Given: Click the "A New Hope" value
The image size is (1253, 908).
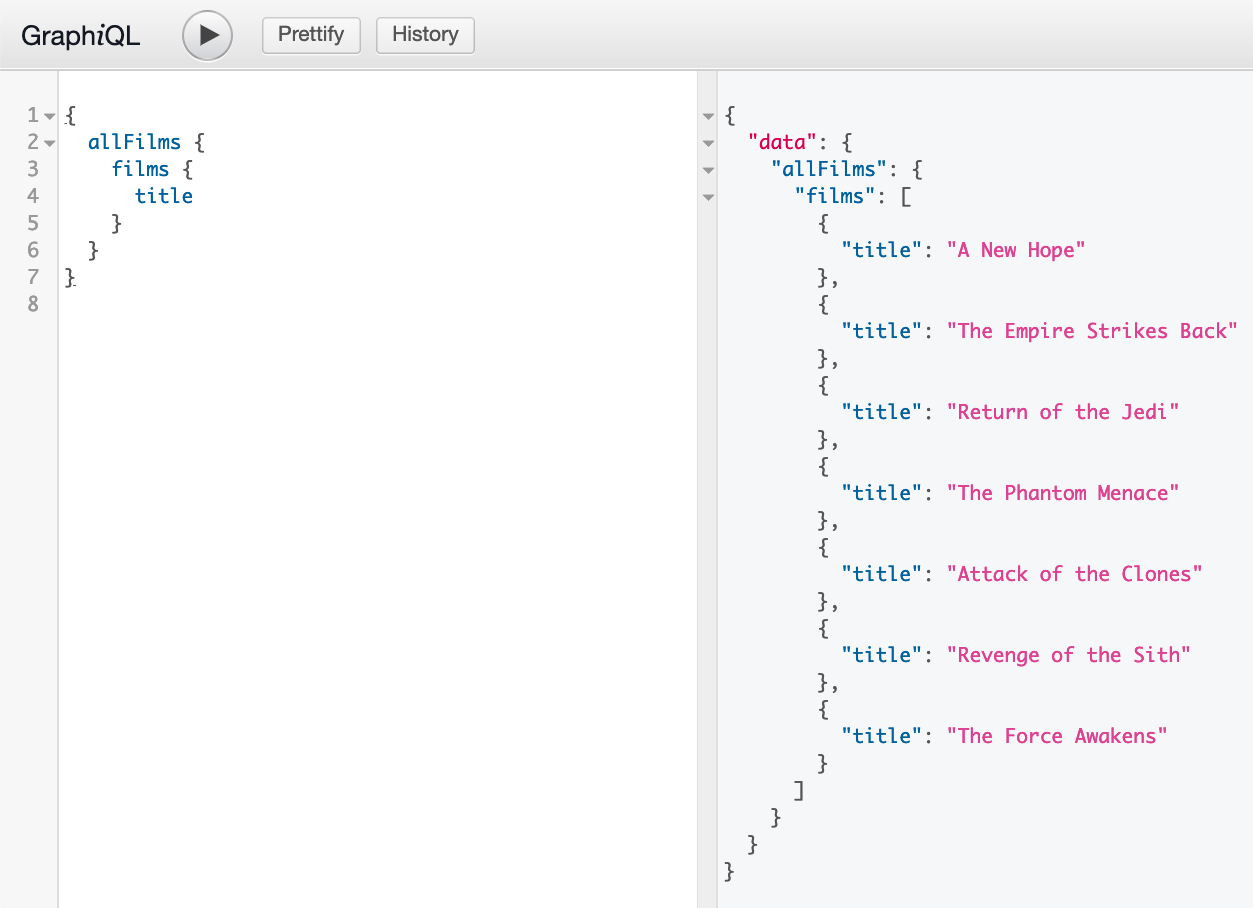Looking at the screenshot, I should tap(1016, 250).
